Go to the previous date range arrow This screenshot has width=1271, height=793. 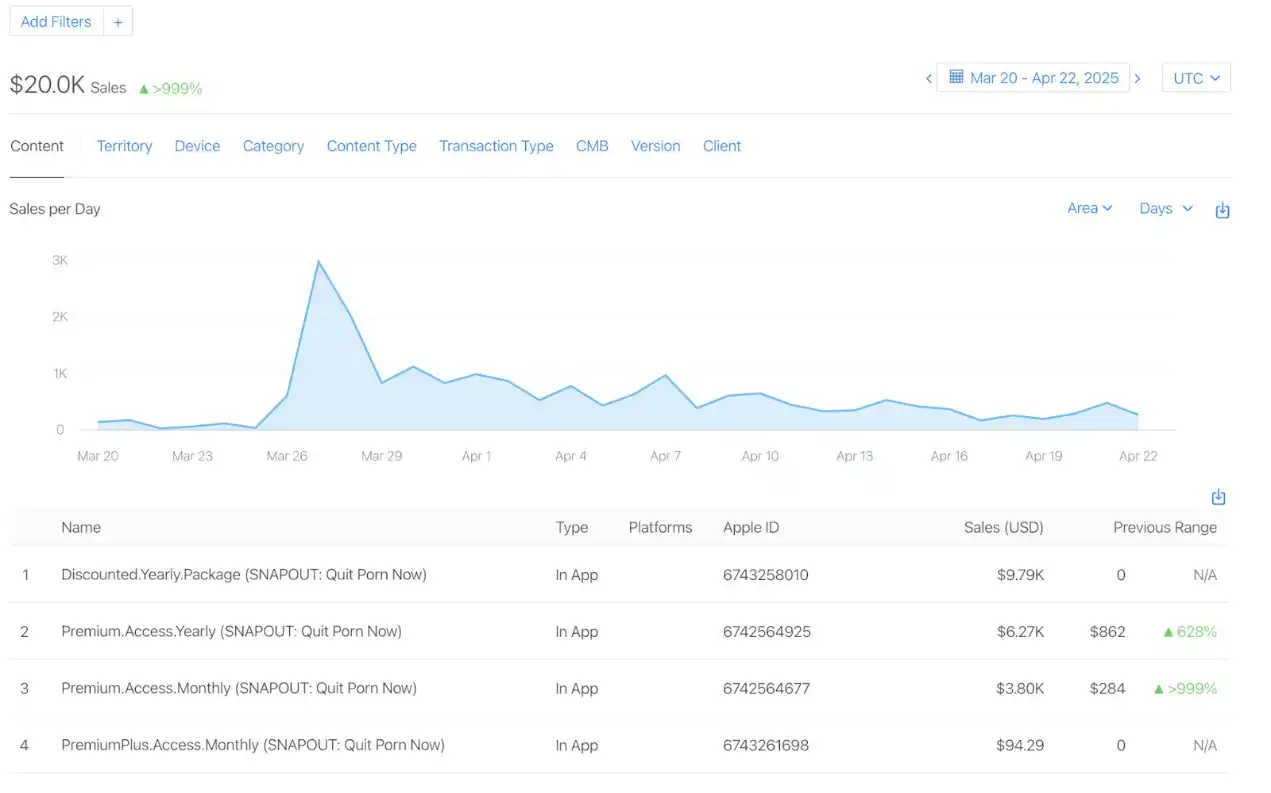928,78
